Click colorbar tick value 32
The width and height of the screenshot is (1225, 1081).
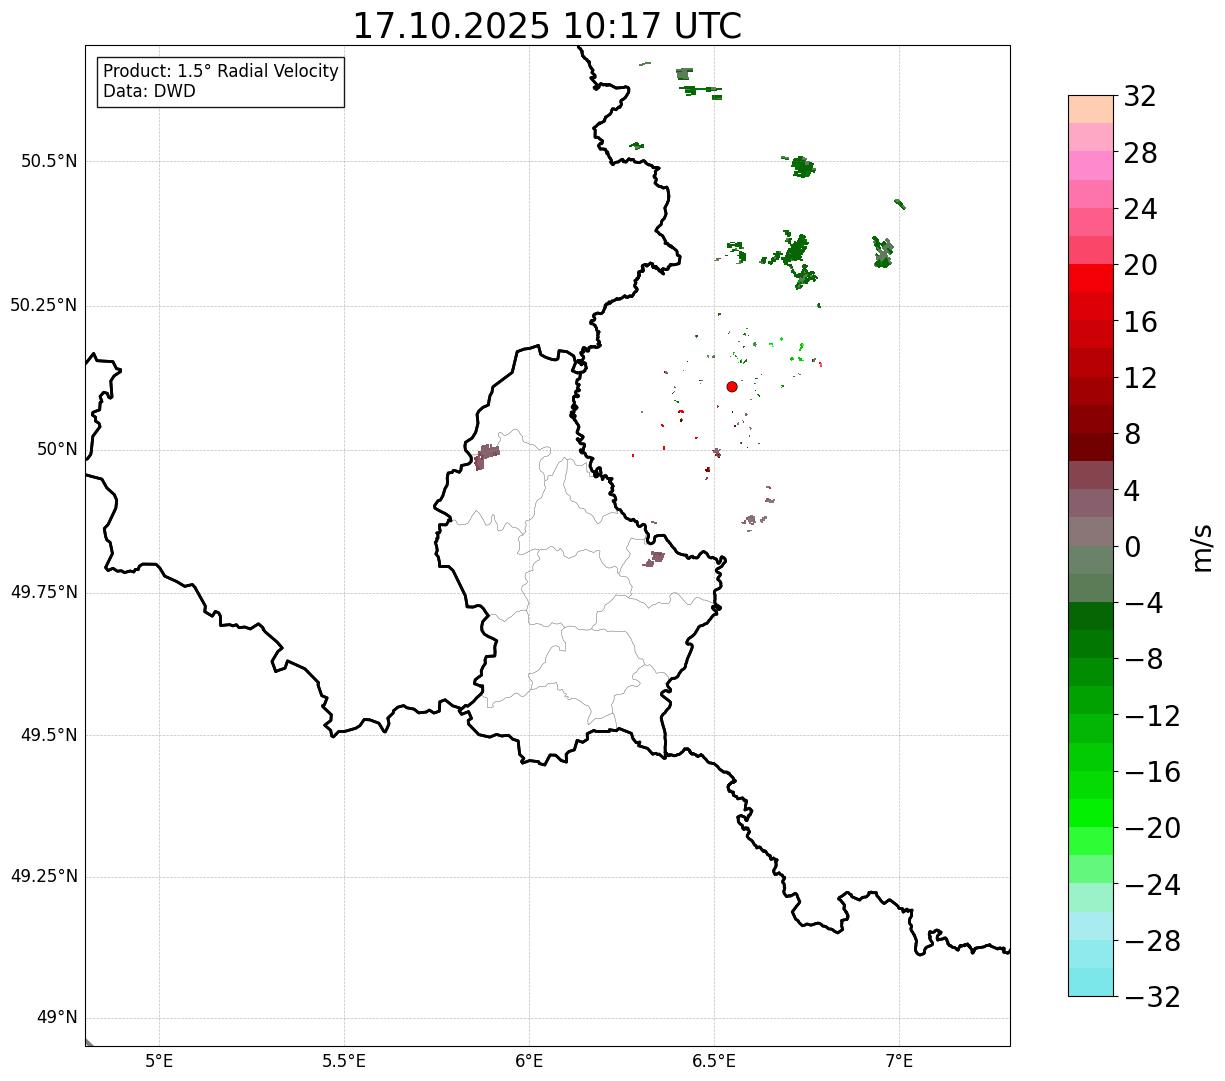(x=1140, y=96)
